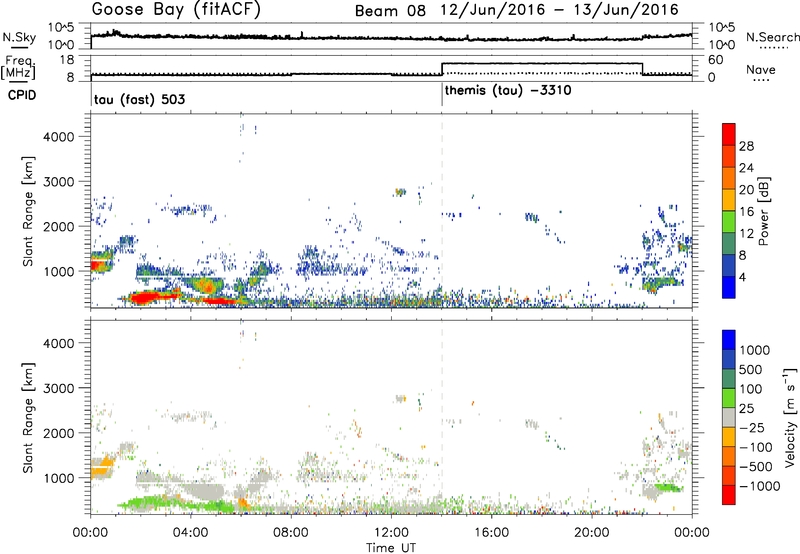Click the frequency step at 14:00 UT
Screen dimensions: 800x554
pos(442,69)
